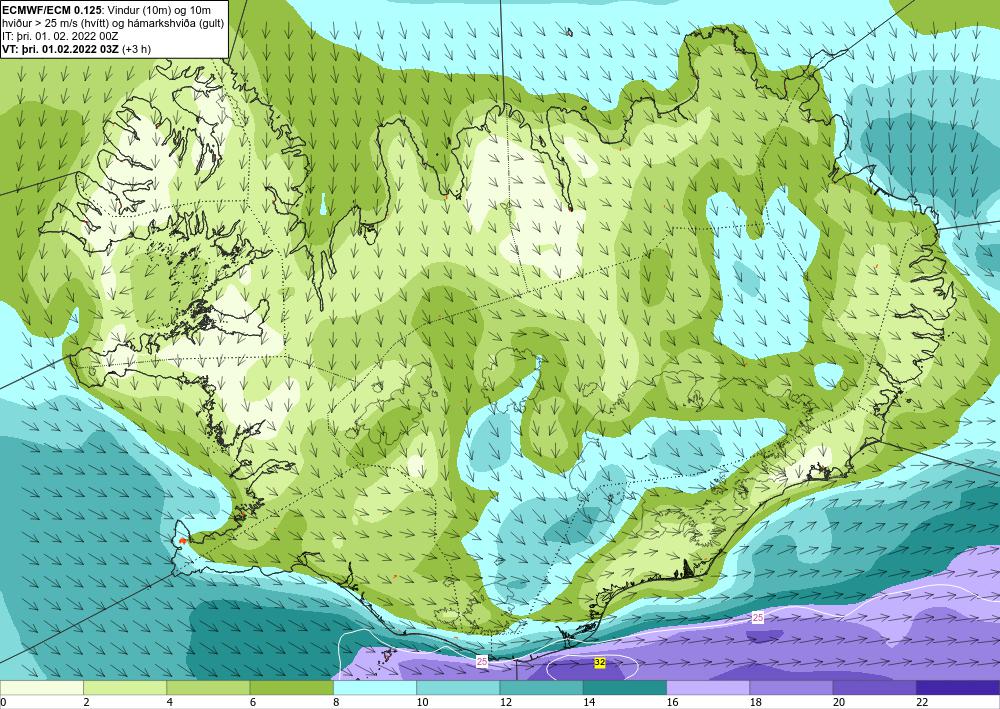Click the 6–8 m/s dark green swatch

pyautogui.click(x=291, y=687)
